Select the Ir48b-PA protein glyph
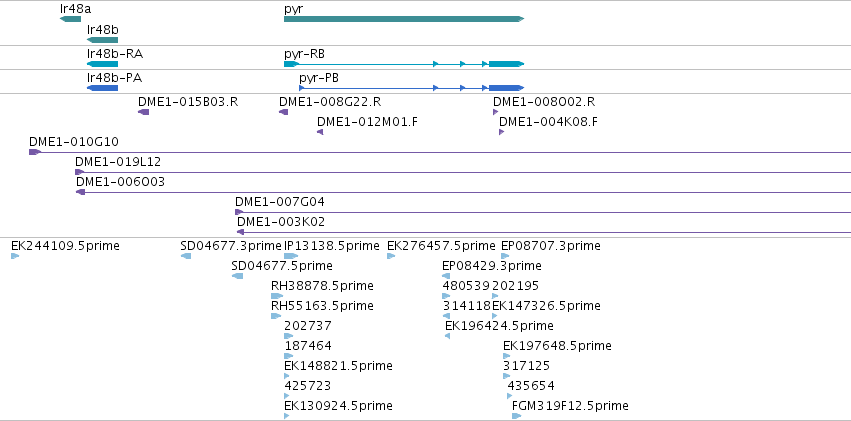Image resolution: width=851 pixels, height=421 pixels. (x=102, y=88)
